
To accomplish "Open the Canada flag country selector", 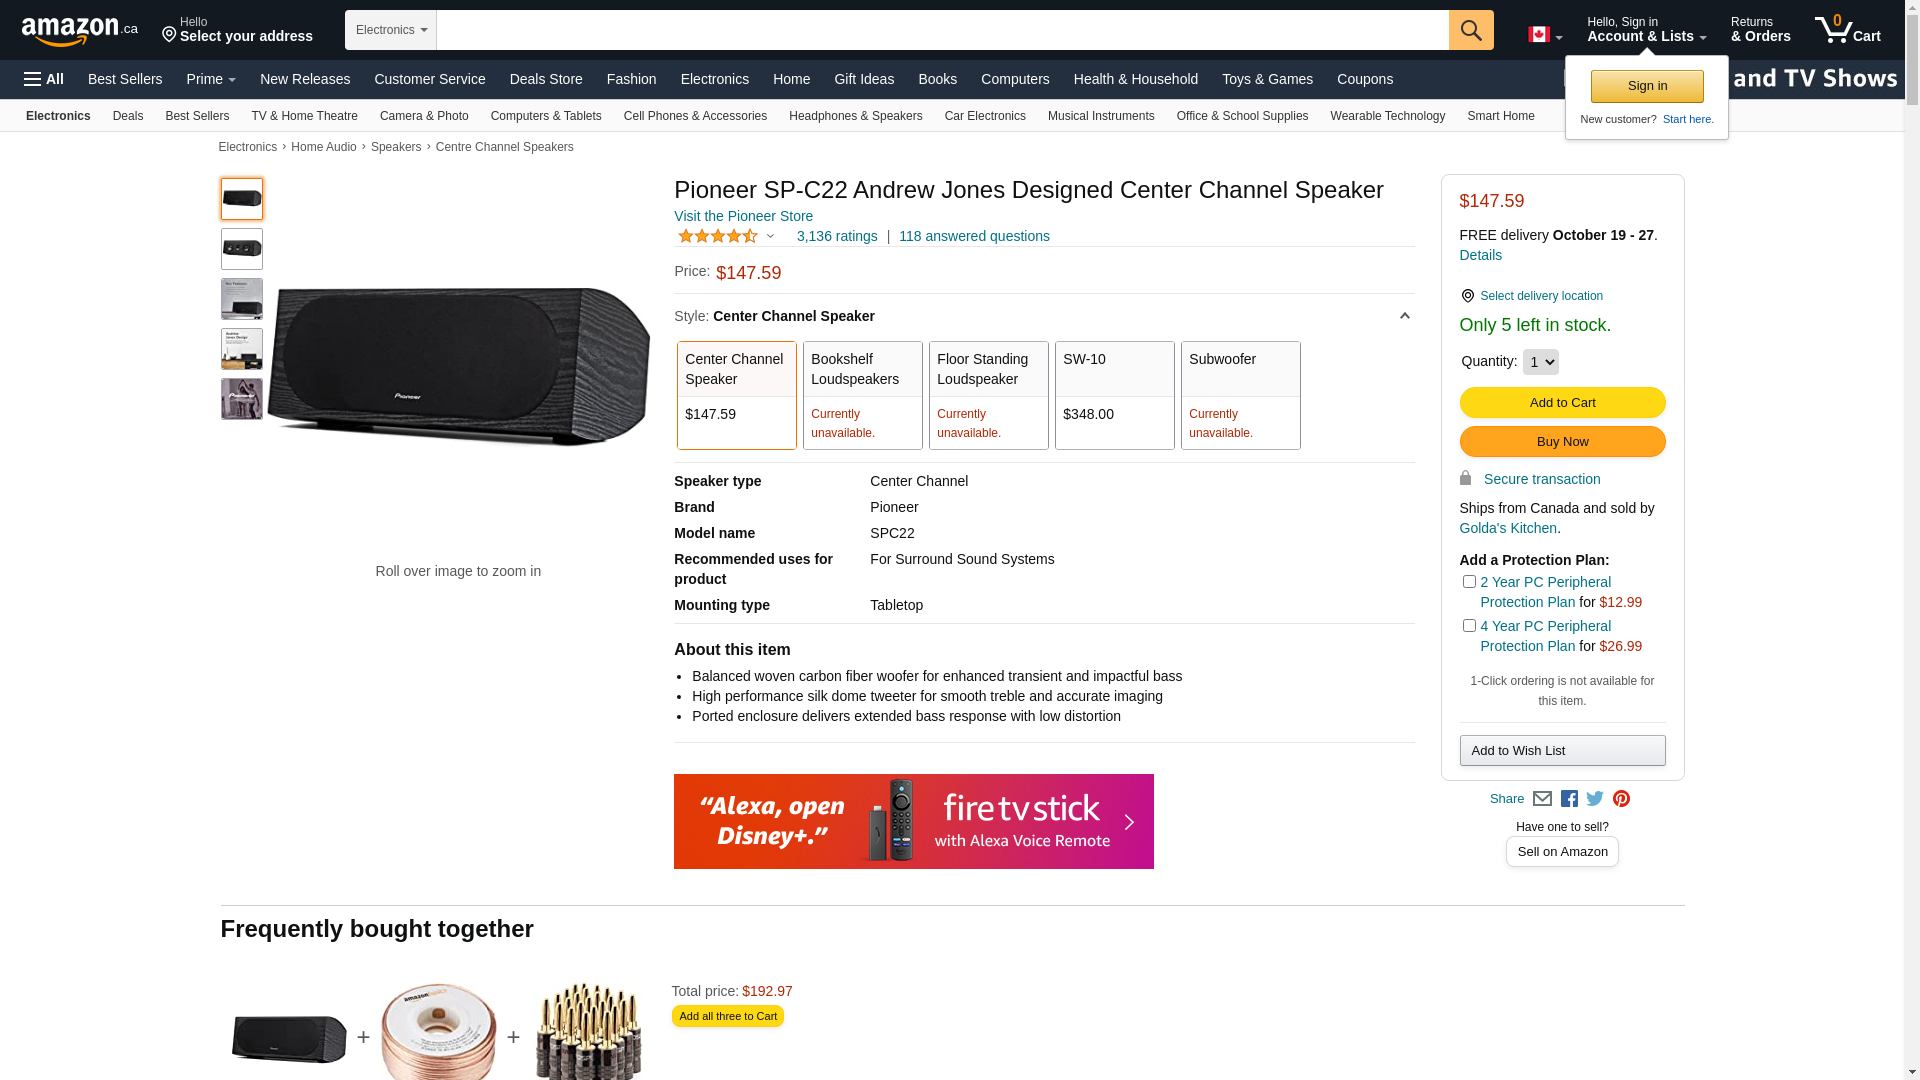I will coord(1545,35).
